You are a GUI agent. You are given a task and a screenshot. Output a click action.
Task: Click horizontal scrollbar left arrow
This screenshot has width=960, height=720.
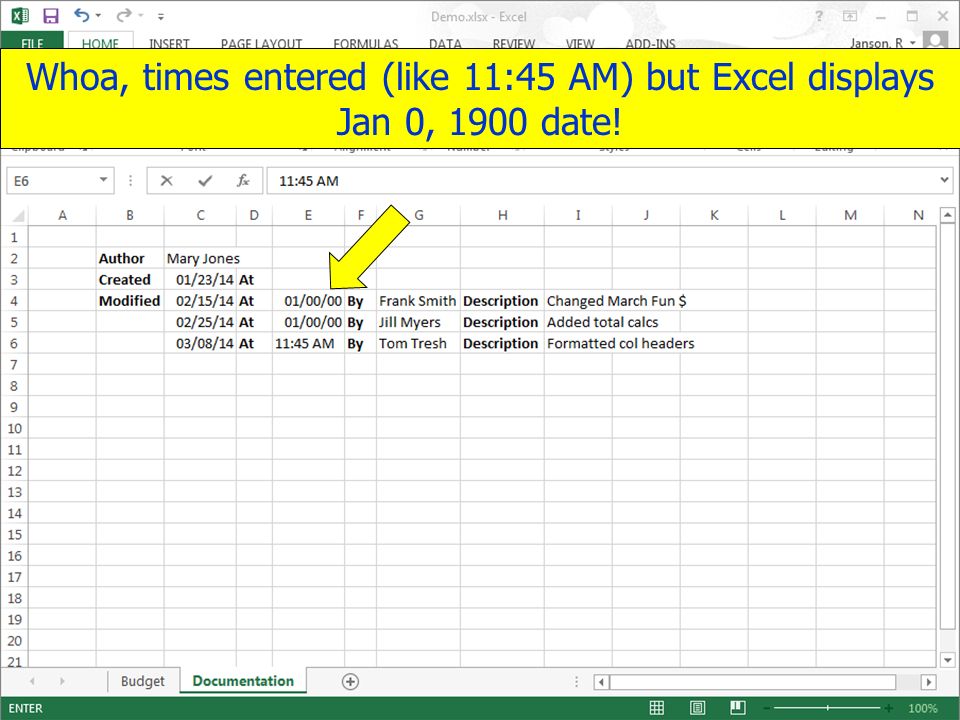(601, 681)
